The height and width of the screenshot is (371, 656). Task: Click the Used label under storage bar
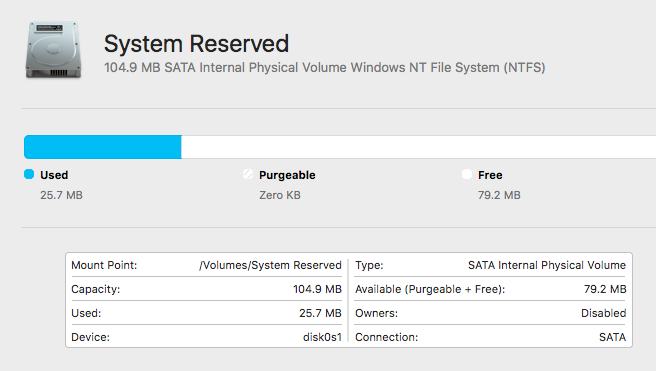pyautogui.click(x=54, y=175)
